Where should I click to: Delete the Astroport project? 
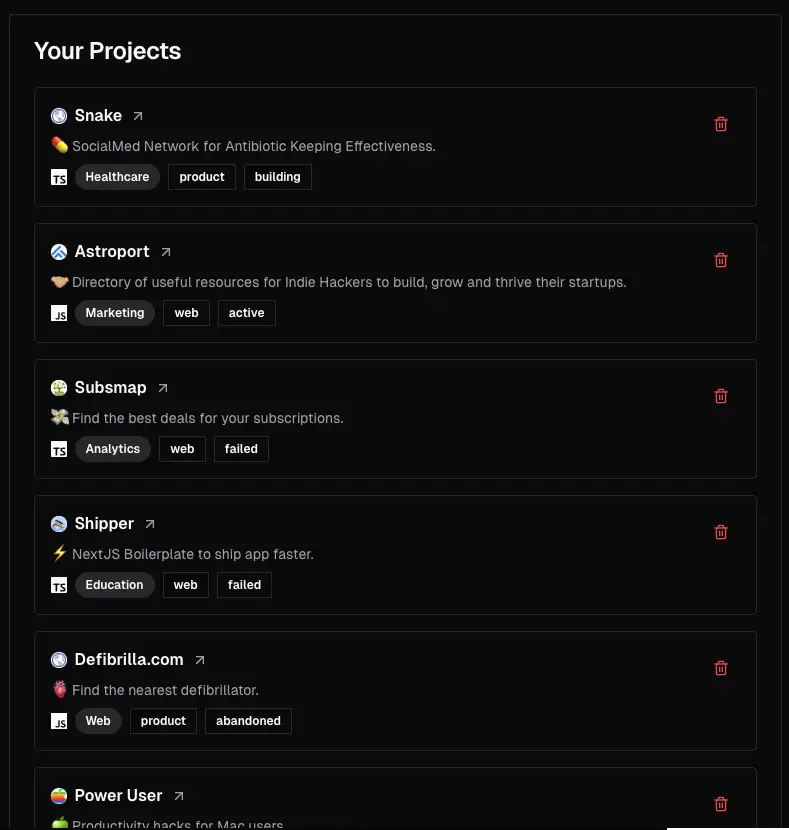point(721,260)
